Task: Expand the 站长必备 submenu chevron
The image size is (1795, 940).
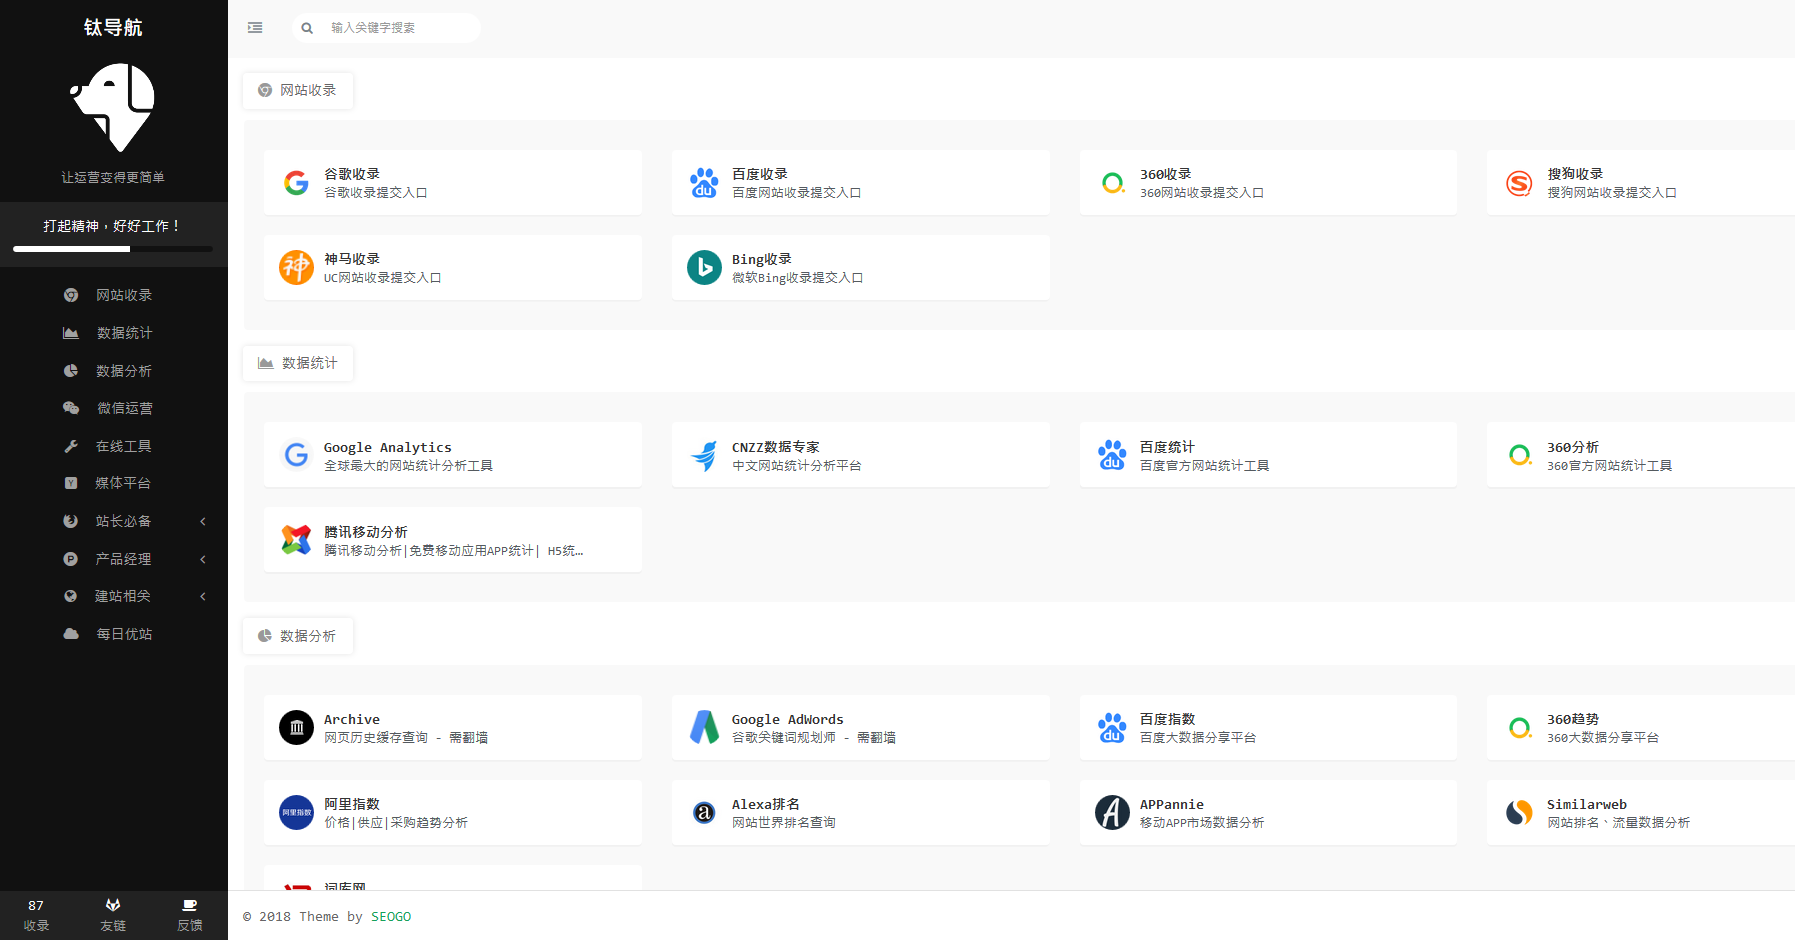Action: click(x=203, y=521)
